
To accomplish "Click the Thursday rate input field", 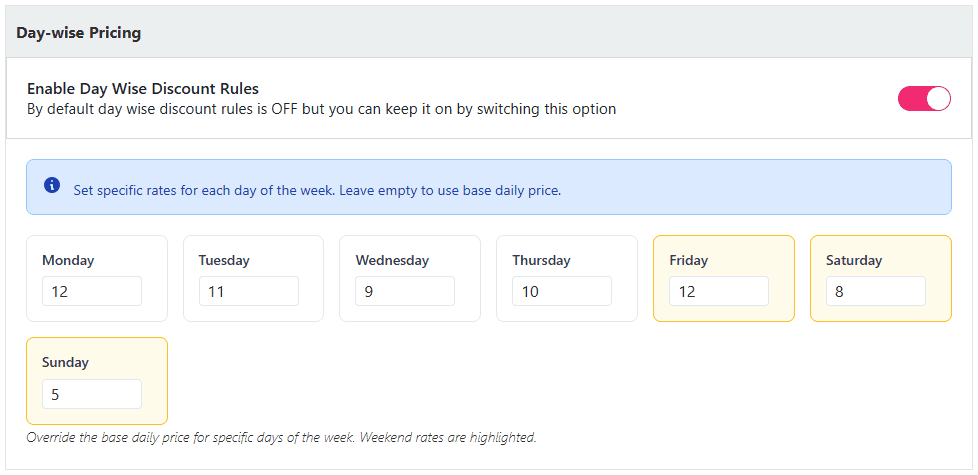I will (x=562, y=291).
